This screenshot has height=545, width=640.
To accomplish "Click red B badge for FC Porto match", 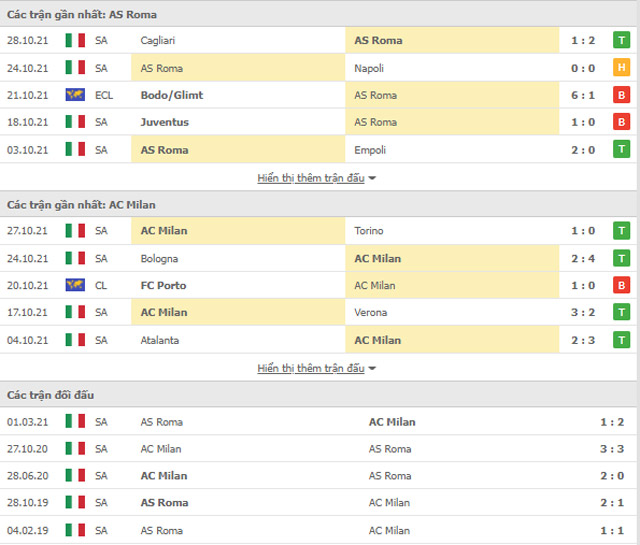I will (622, 285).
